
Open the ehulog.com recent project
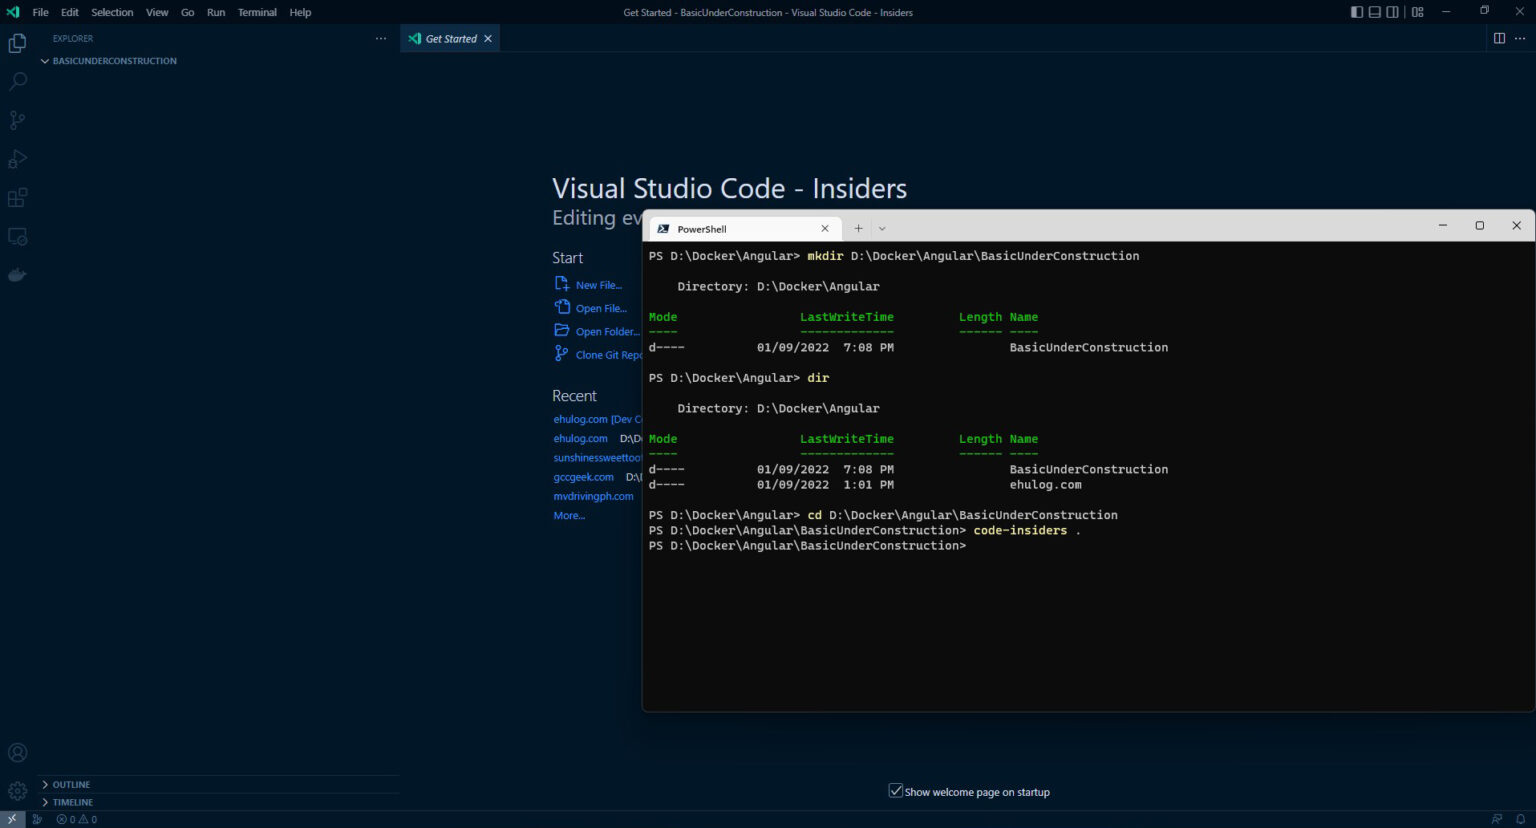tap(580, 438)
